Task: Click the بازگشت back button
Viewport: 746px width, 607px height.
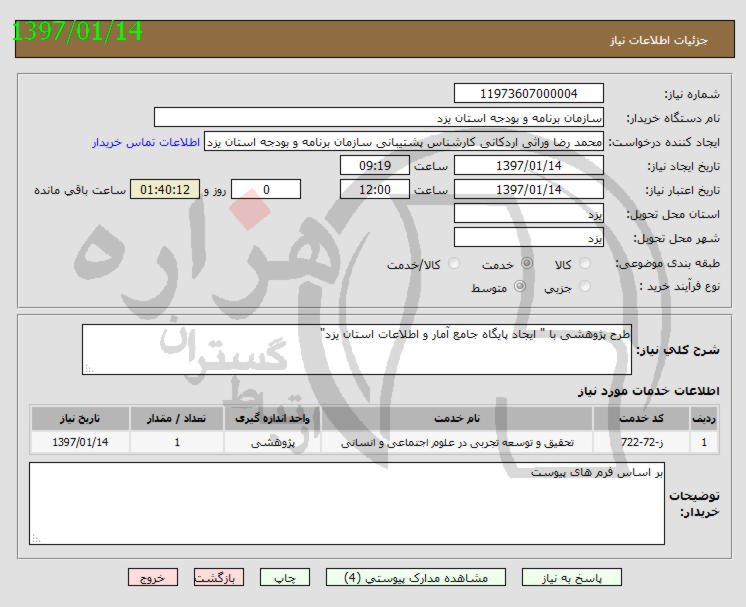Action: 219,578
